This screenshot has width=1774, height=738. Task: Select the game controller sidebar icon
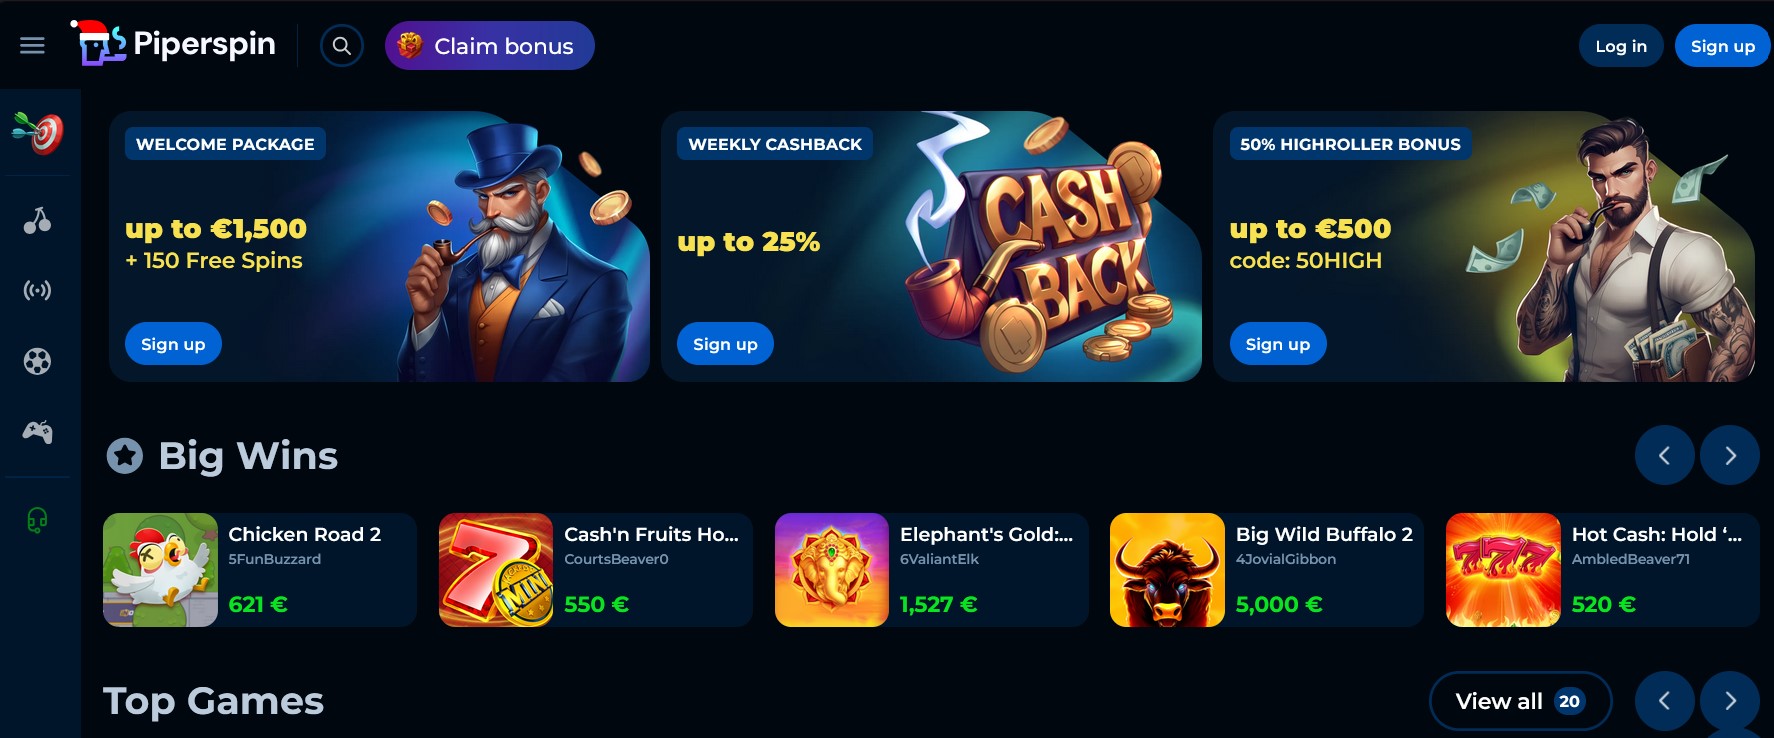click(38, 432)
